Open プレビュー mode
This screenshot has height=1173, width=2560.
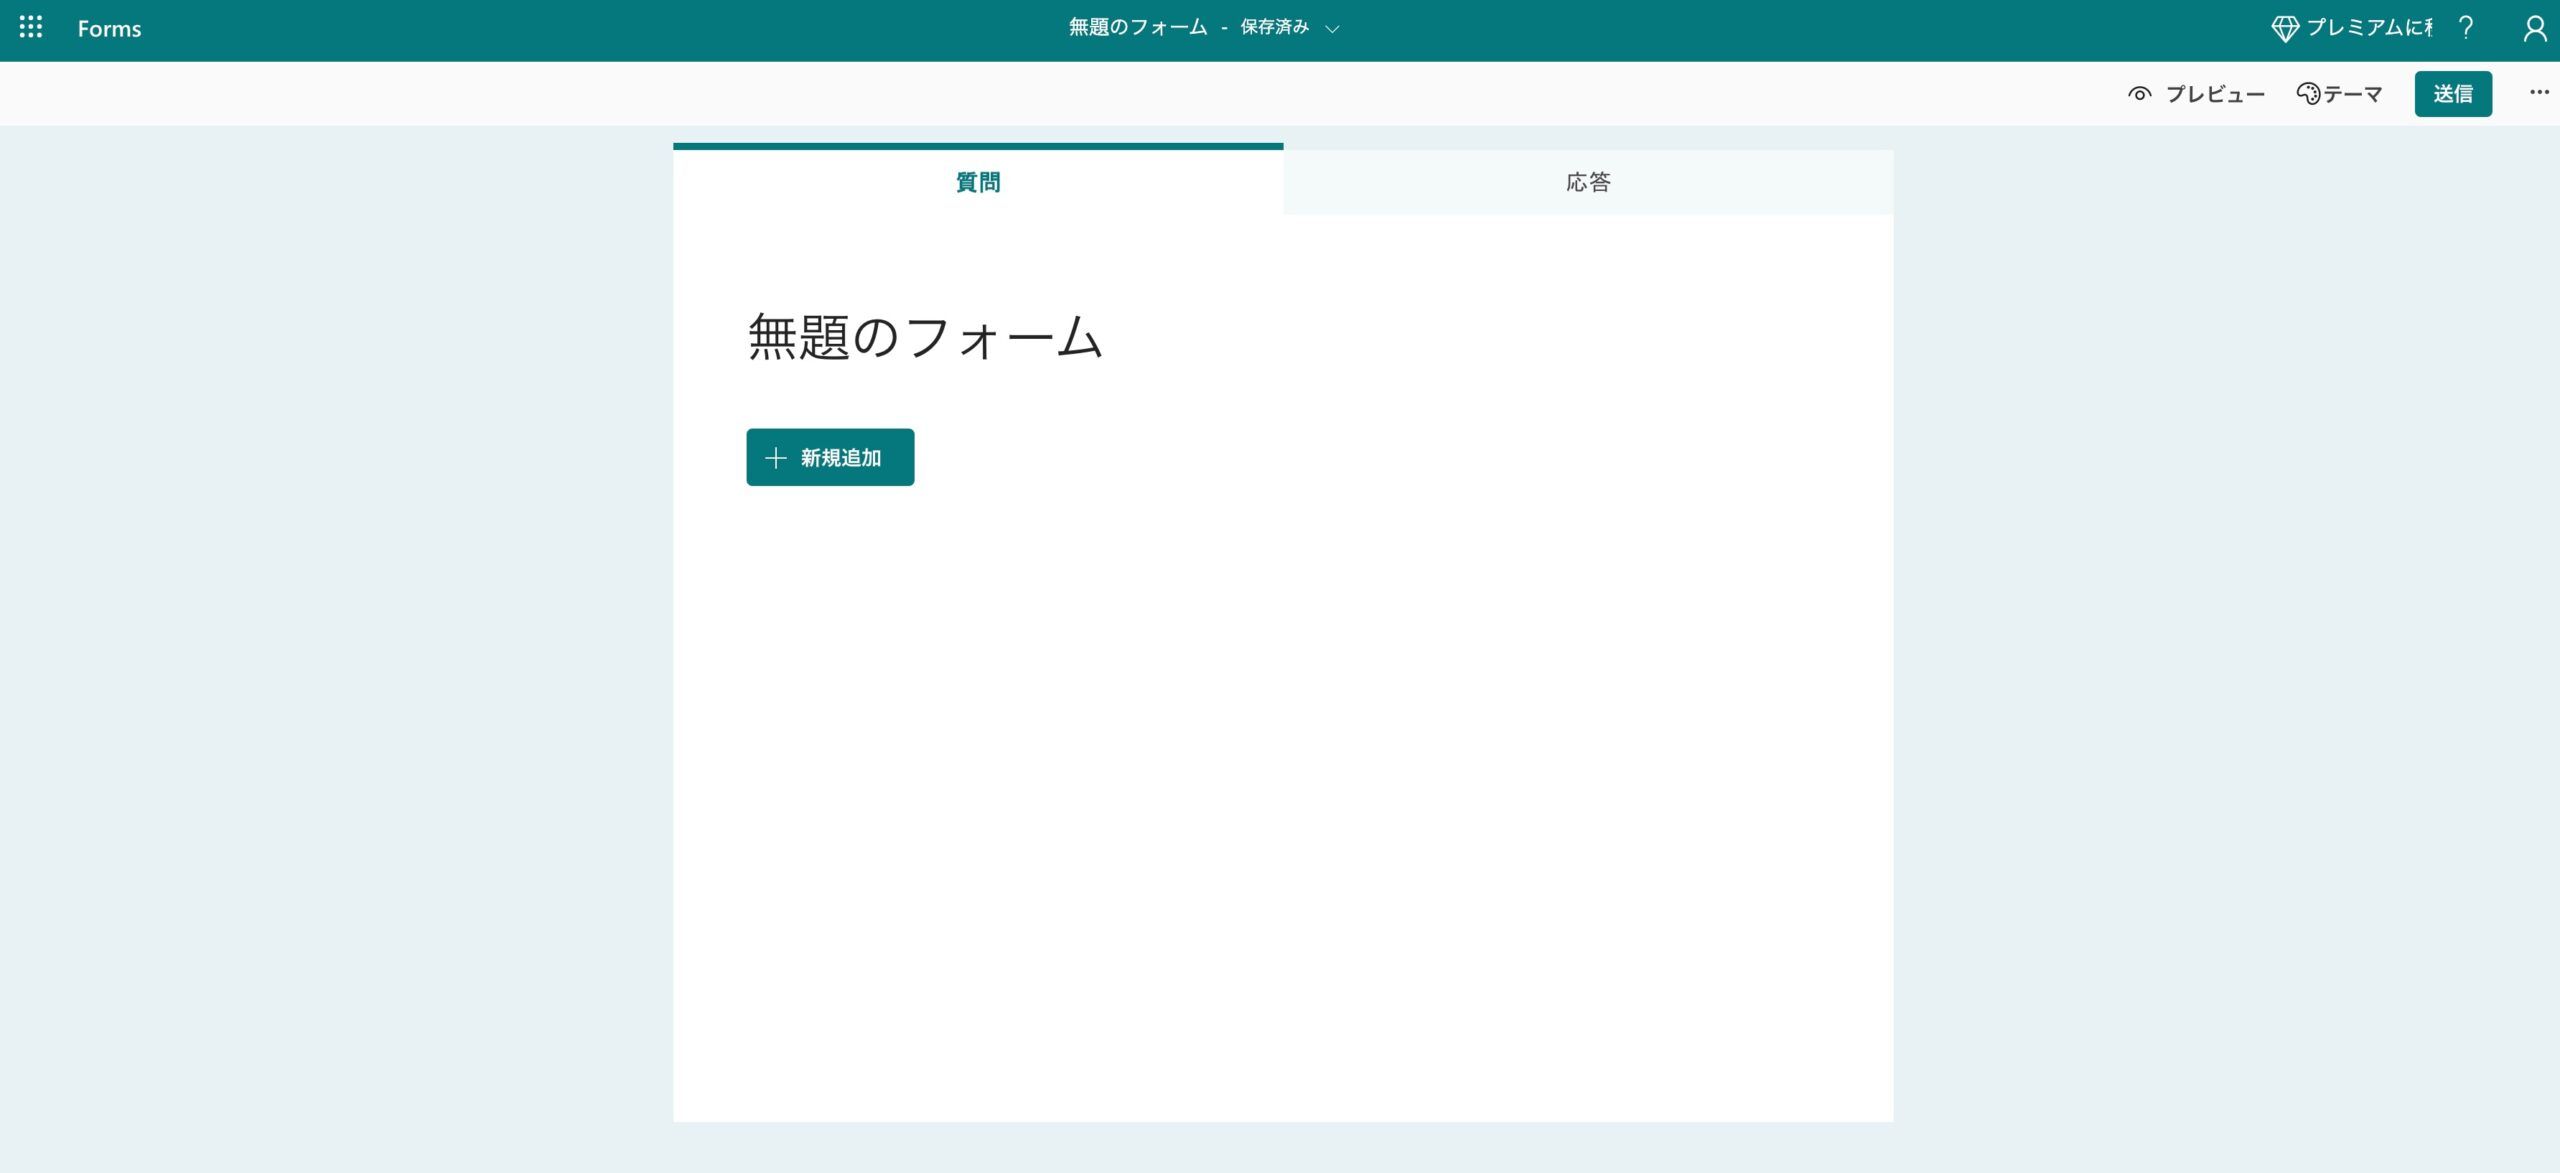[x=2215, y=93]
